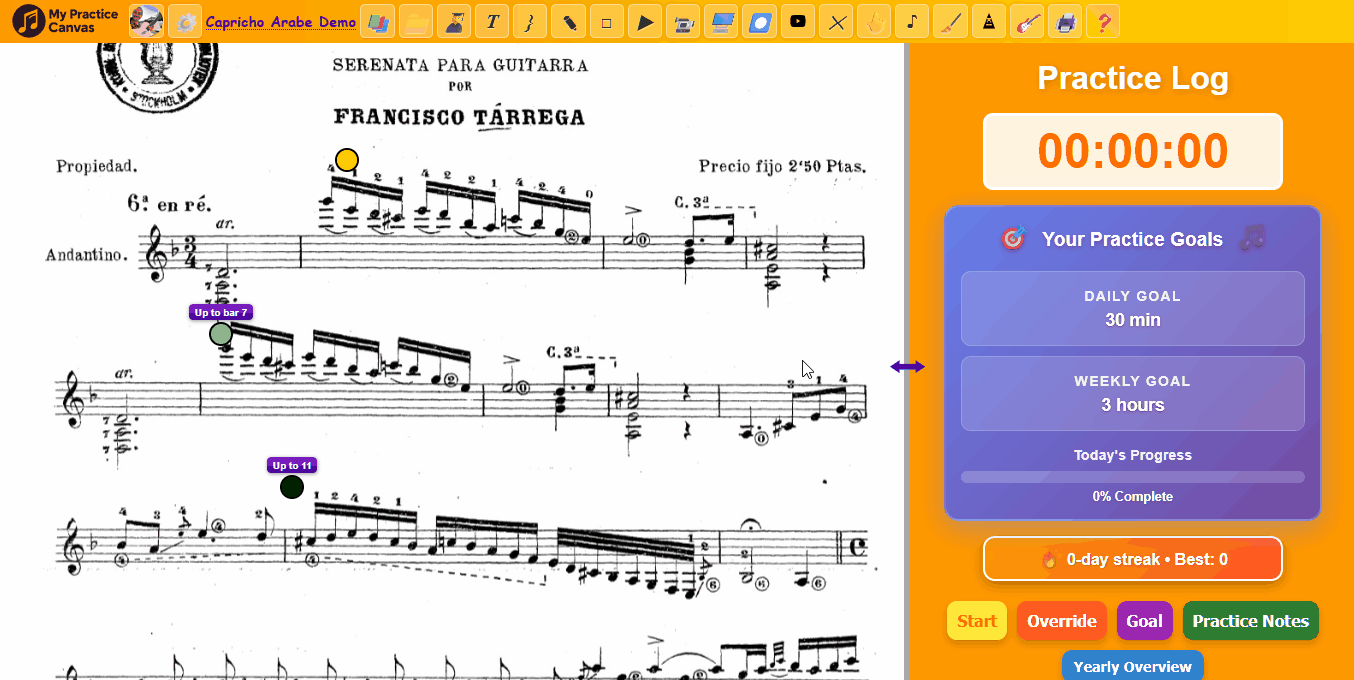Open the Yearly Overview
This screenshot has height=680, width=1354.
[1132, 666]
